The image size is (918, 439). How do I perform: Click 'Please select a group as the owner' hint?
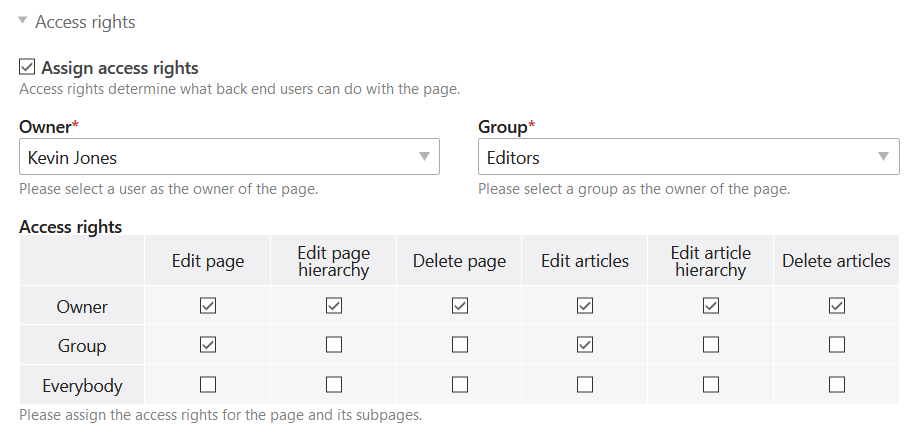[x=634, y=189]
